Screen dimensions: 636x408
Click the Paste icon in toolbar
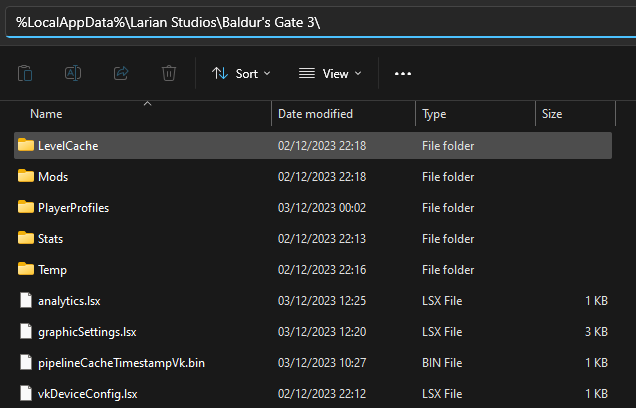coord(26,73)
